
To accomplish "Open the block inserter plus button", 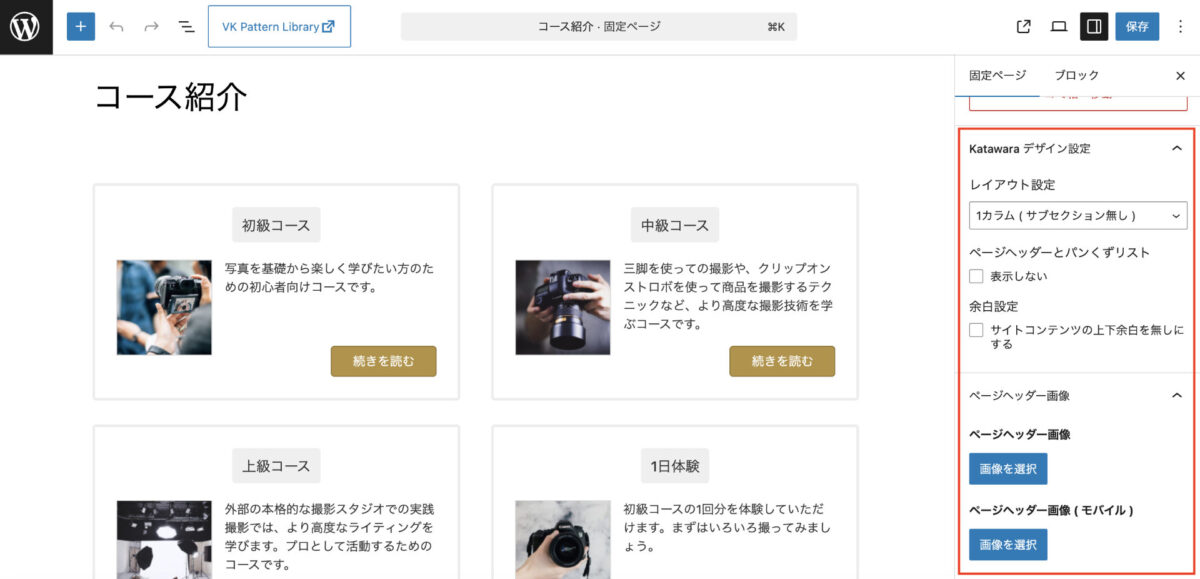I will 81,27.
